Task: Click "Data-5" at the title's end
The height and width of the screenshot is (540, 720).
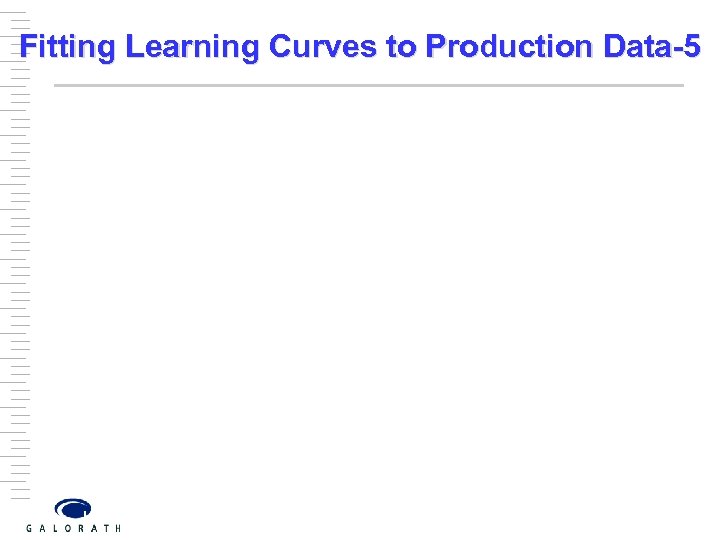Action: coord(654,47)
